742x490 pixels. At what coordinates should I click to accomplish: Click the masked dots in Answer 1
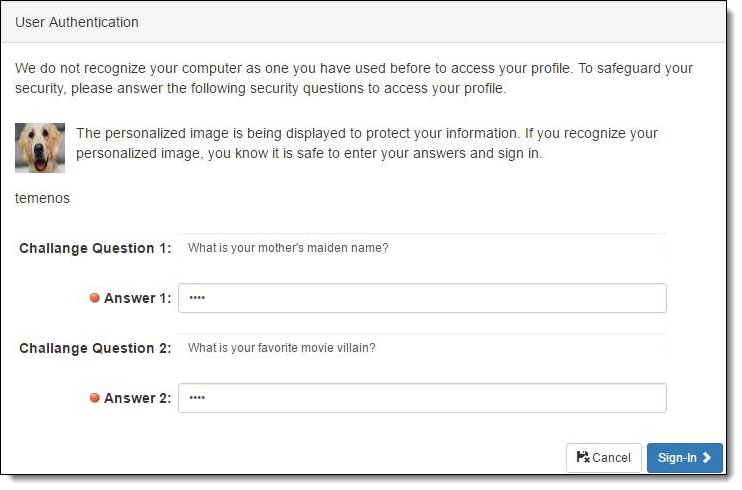pyautogui.click(x=197, y=298)
